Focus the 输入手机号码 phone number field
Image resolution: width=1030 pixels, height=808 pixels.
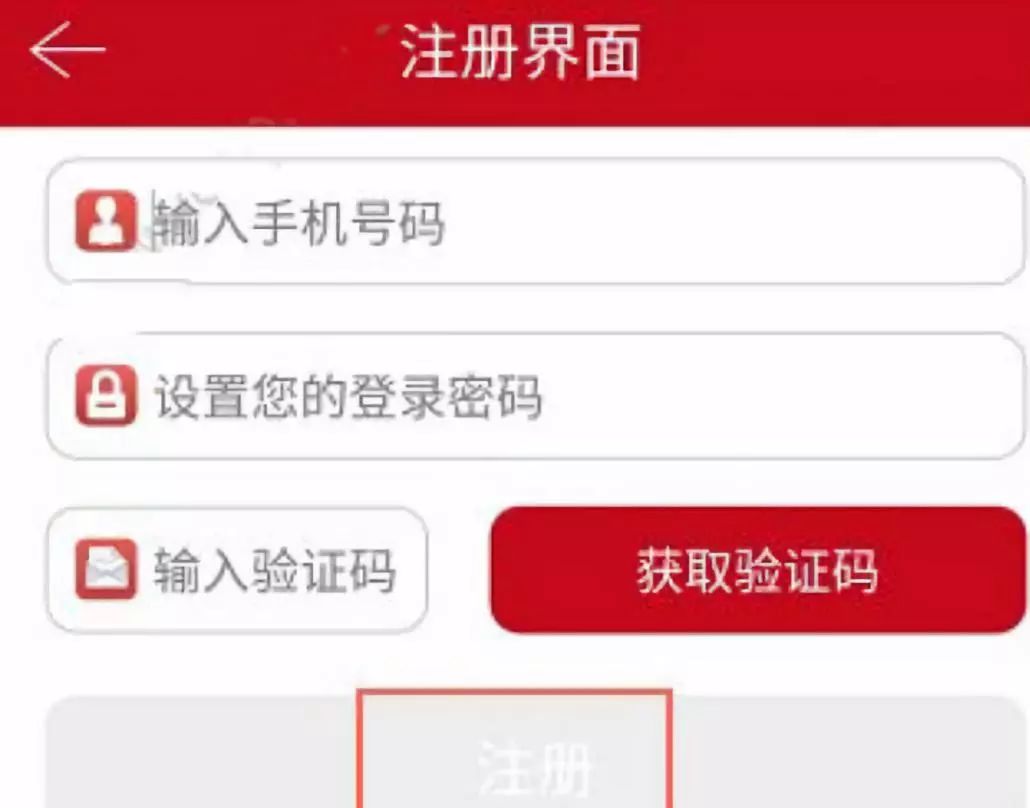tap(535, 221)
